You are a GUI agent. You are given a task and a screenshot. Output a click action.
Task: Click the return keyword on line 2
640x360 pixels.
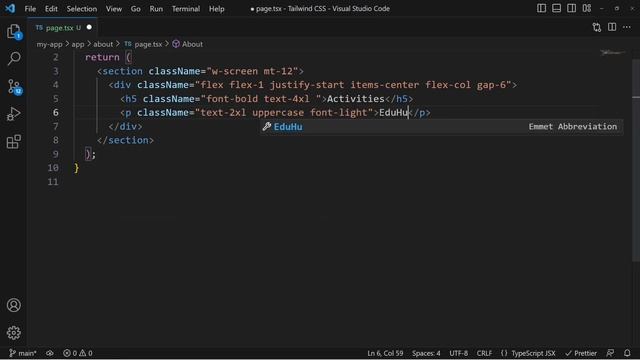click(x=102, y=57)
